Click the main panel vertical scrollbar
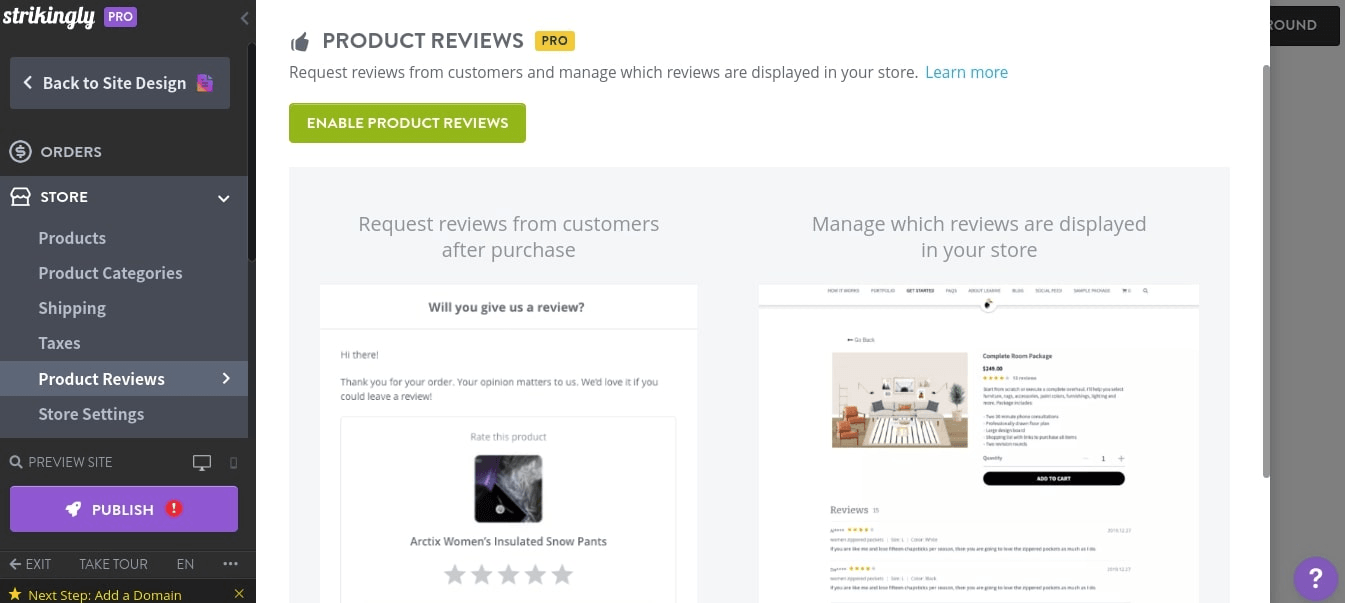The height and width of the screenshot is (603, 1345). 1267,270
